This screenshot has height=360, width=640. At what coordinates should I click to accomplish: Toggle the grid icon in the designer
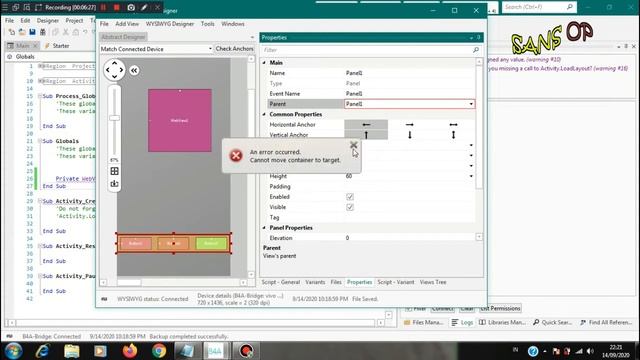click(x=114, y=171)
